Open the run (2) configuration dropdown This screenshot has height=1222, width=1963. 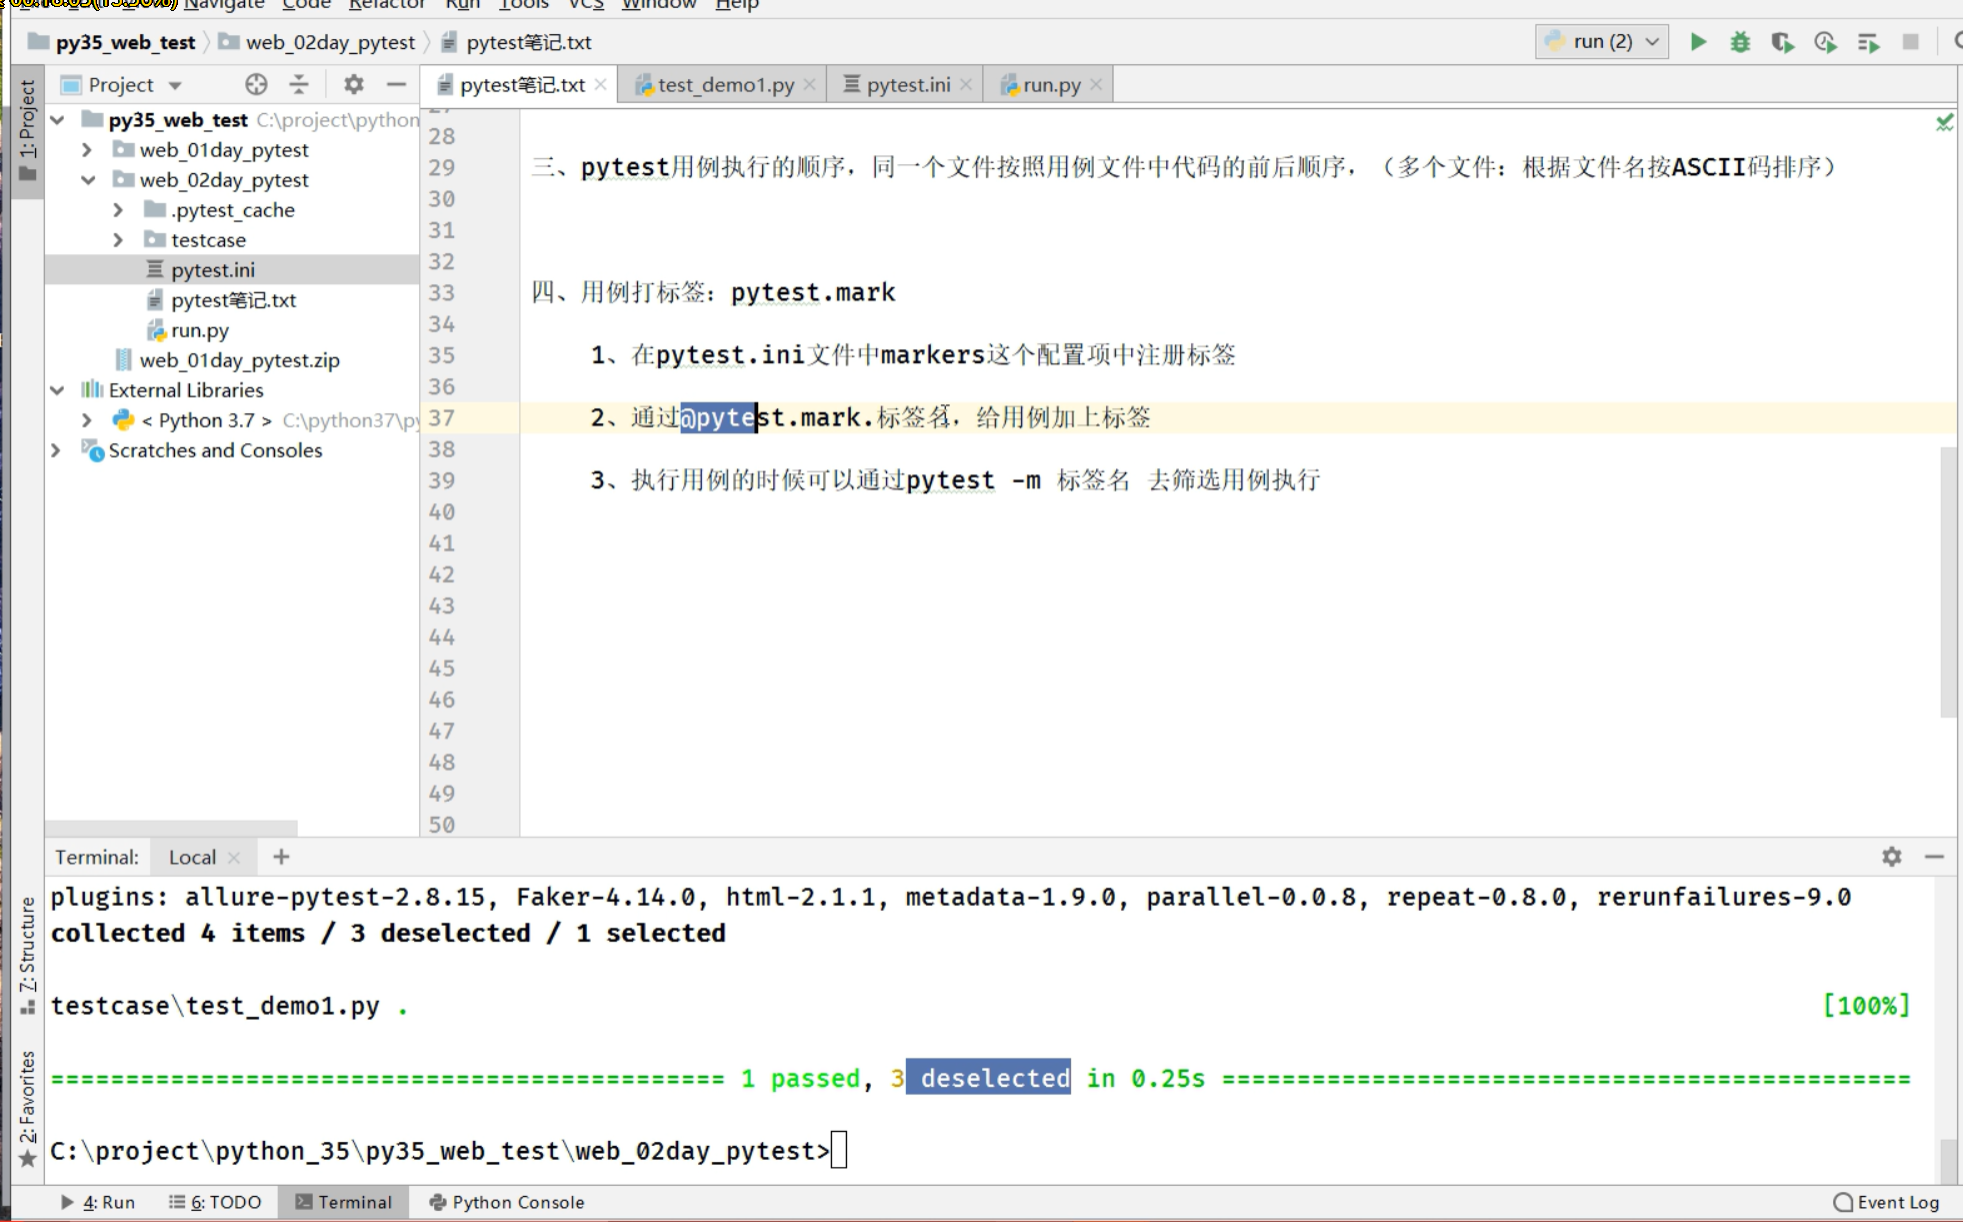1602,42
